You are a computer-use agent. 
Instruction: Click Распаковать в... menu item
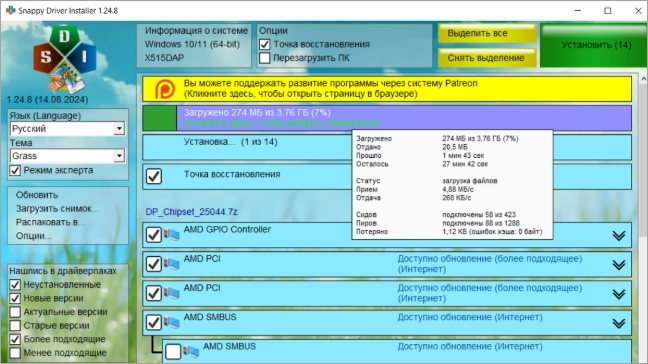tap(50, 222)
